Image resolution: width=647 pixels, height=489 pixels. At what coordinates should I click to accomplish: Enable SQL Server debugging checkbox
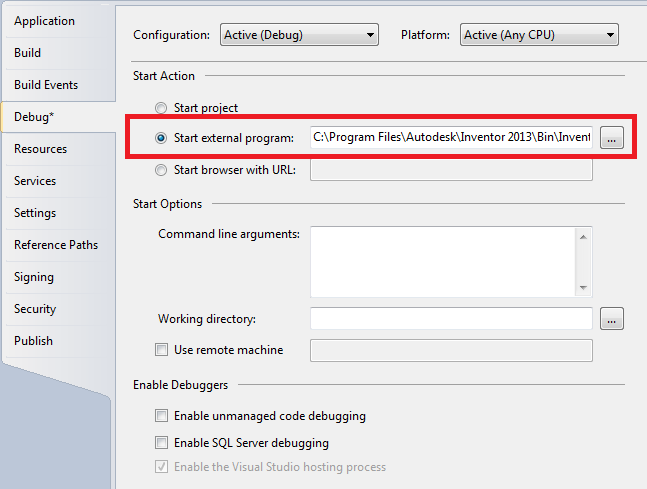tap(161, 442)
